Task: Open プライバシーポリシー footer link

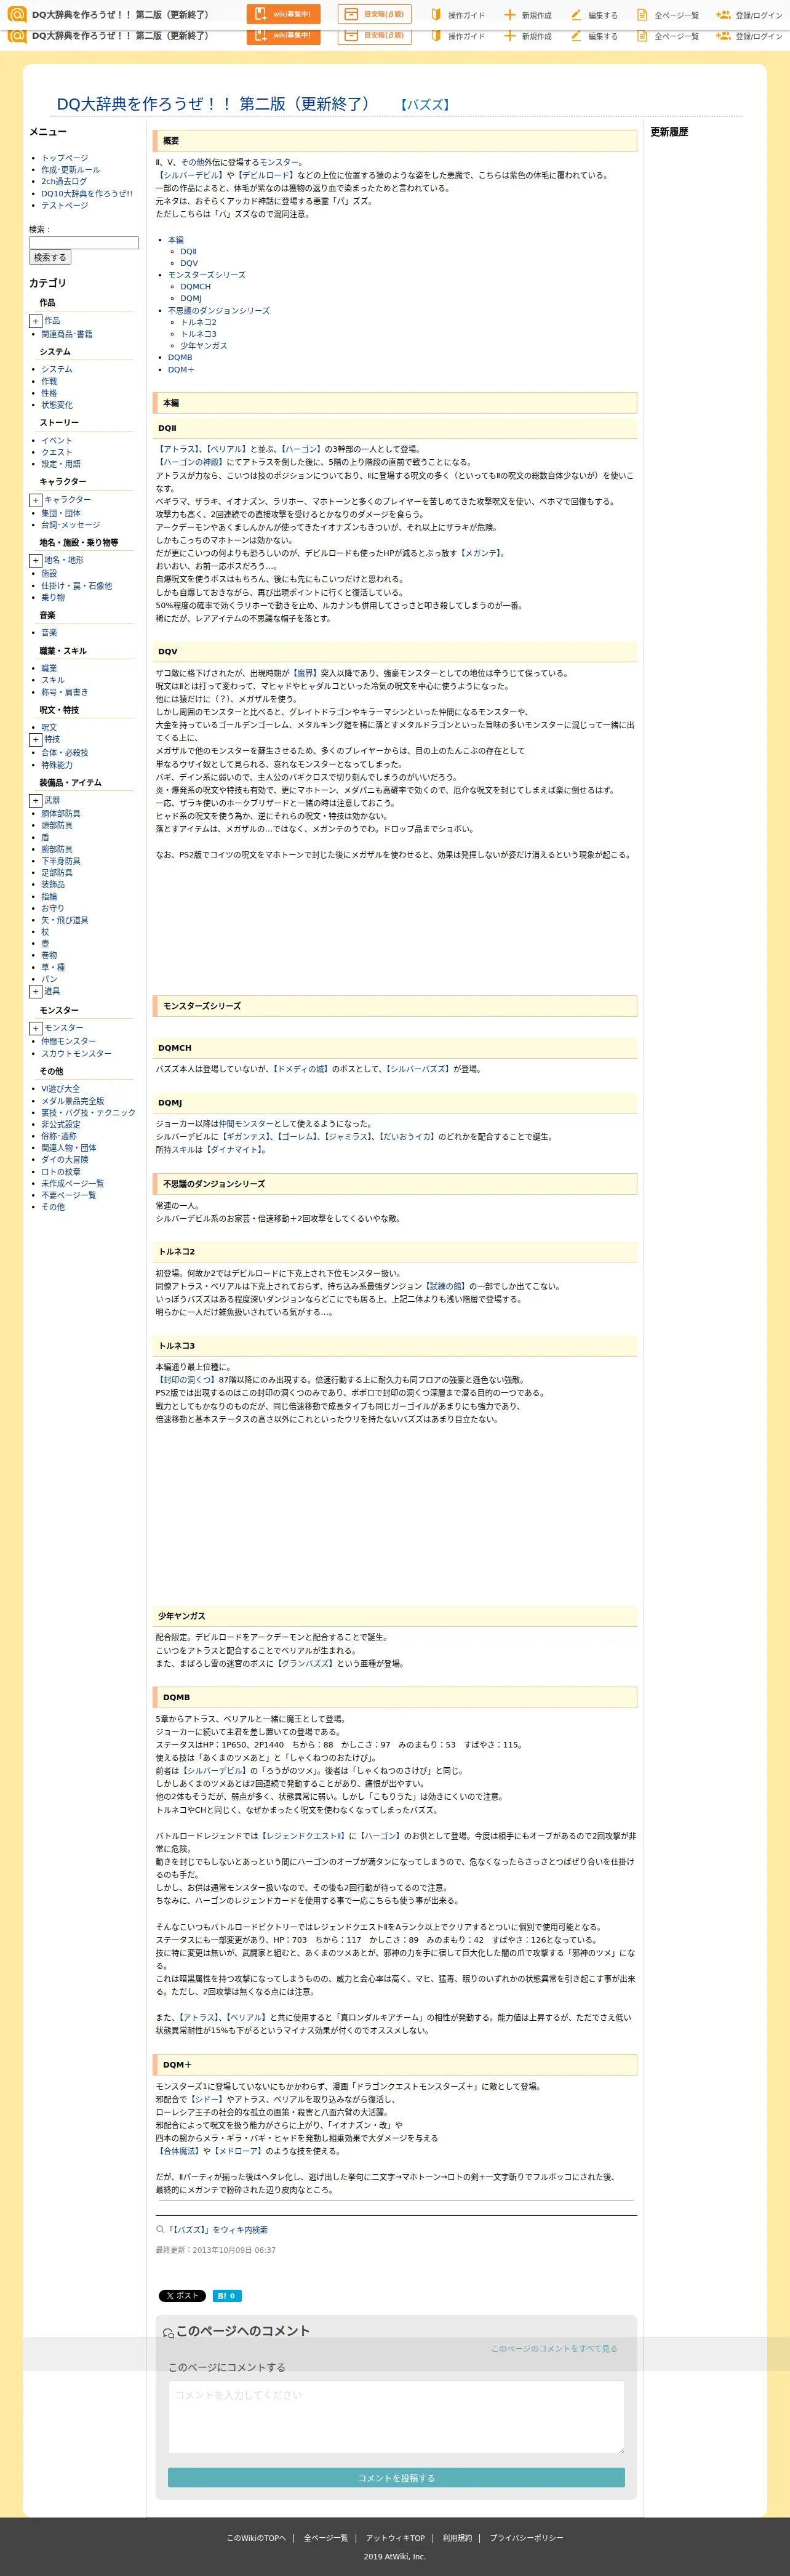Action: coord(526,2538)
